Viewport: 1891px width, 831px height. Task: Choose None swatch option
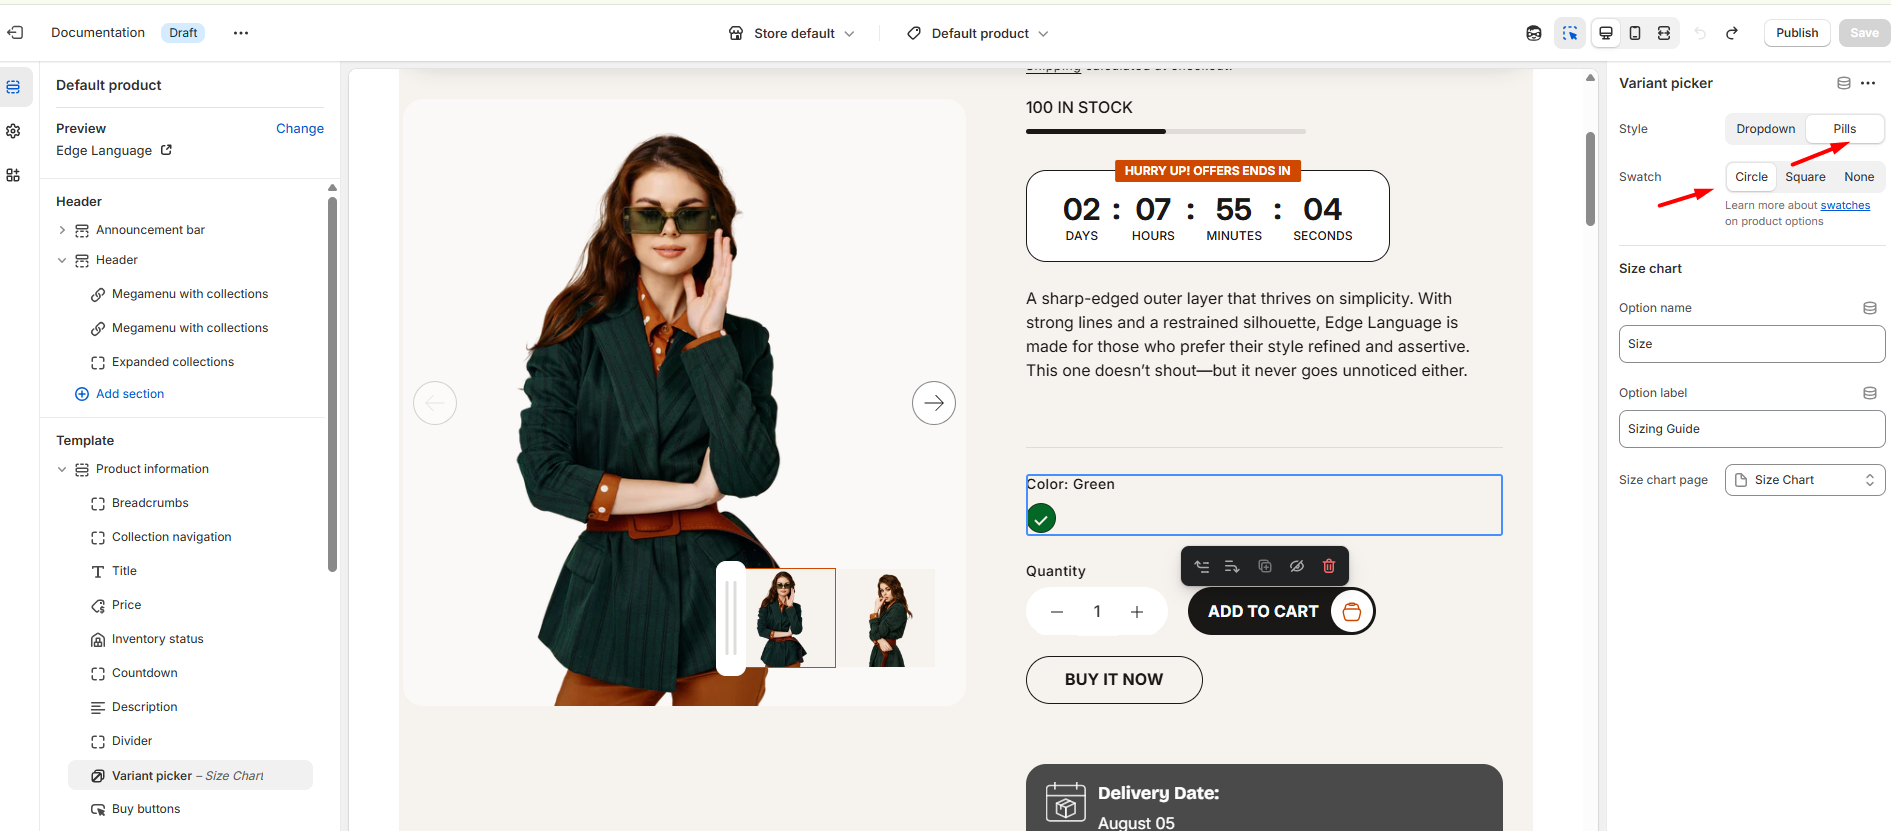(x=1859, y=177)
